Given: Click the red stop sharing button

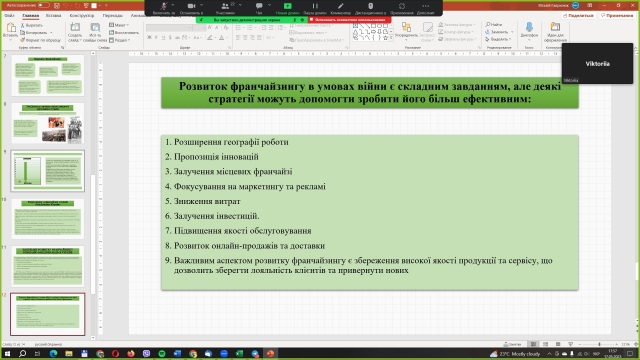Looking at the screenshot, I should (x=350, y=20).
